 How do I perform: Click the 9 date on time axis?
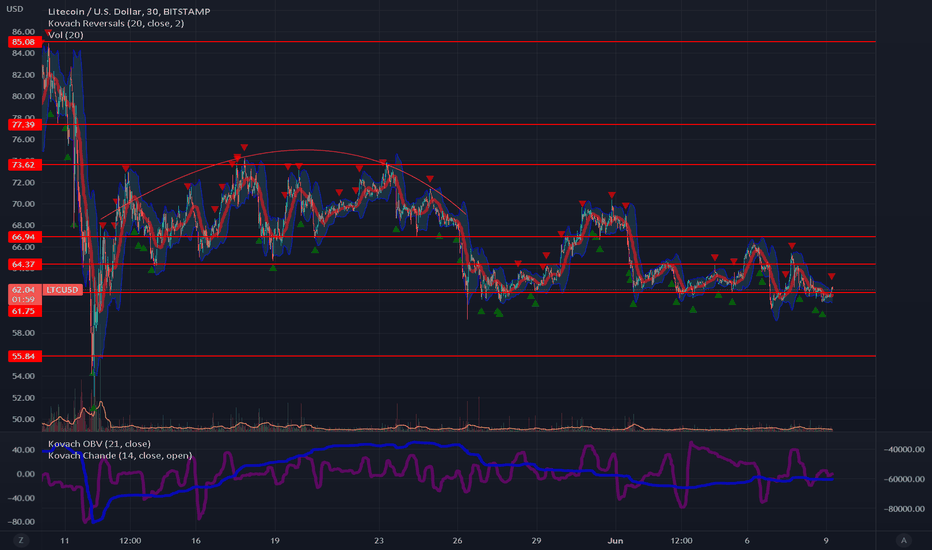tap(826, 540)
